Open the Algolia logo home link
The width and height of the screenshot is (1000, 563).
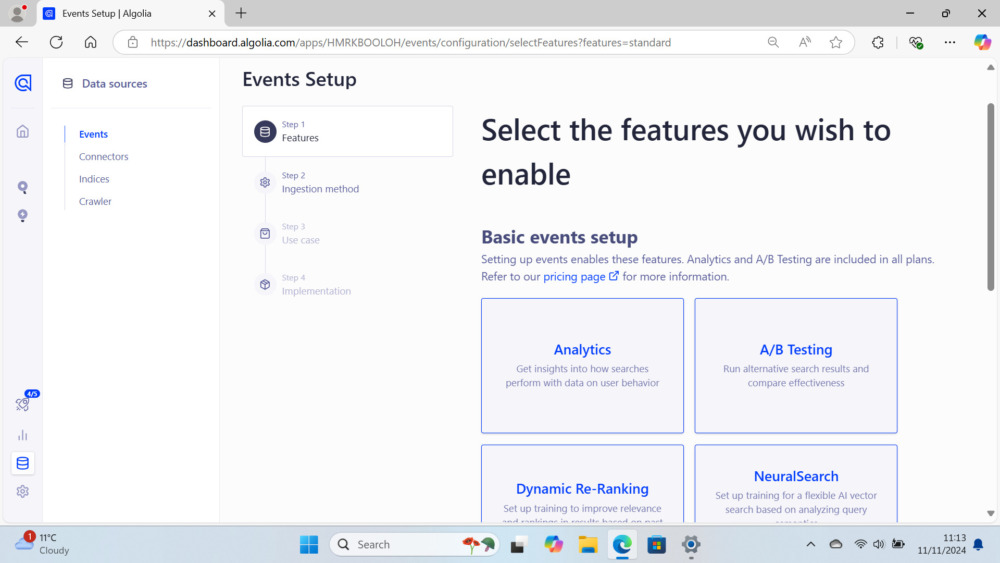[23, 83]
